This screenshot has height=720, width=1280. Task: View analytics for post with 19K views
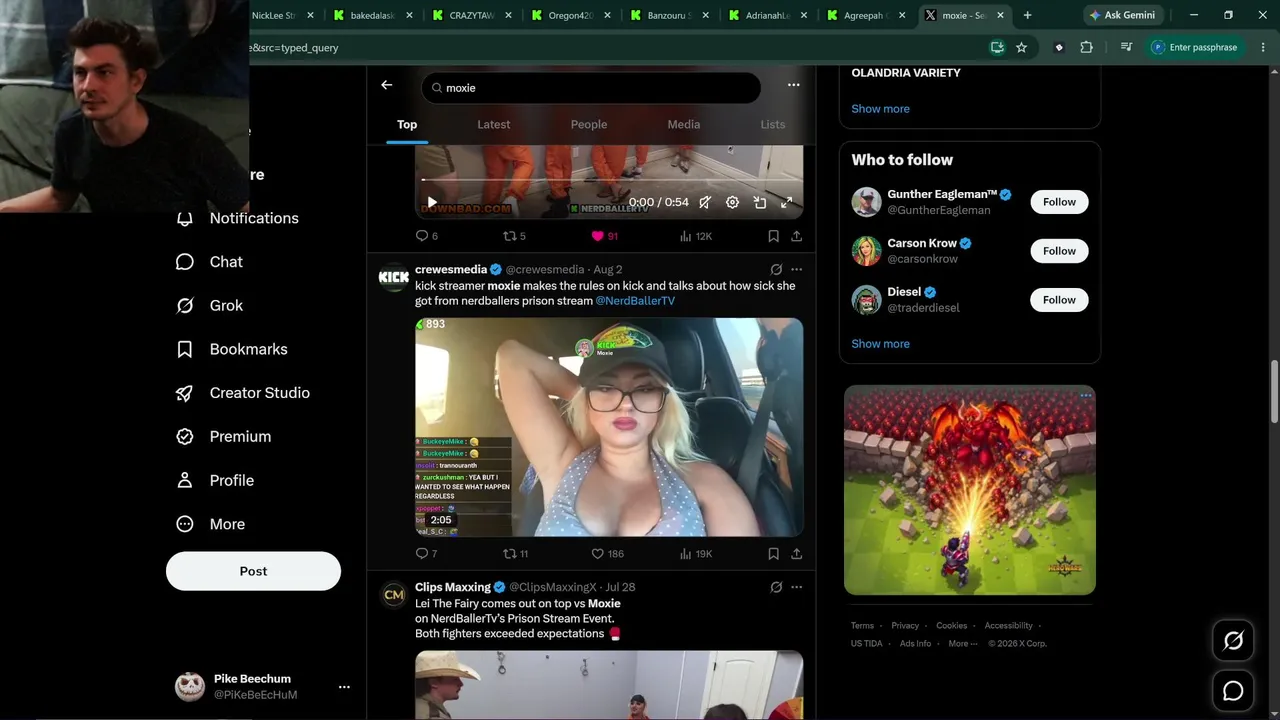pyautogui.click(x=696, y=553)
